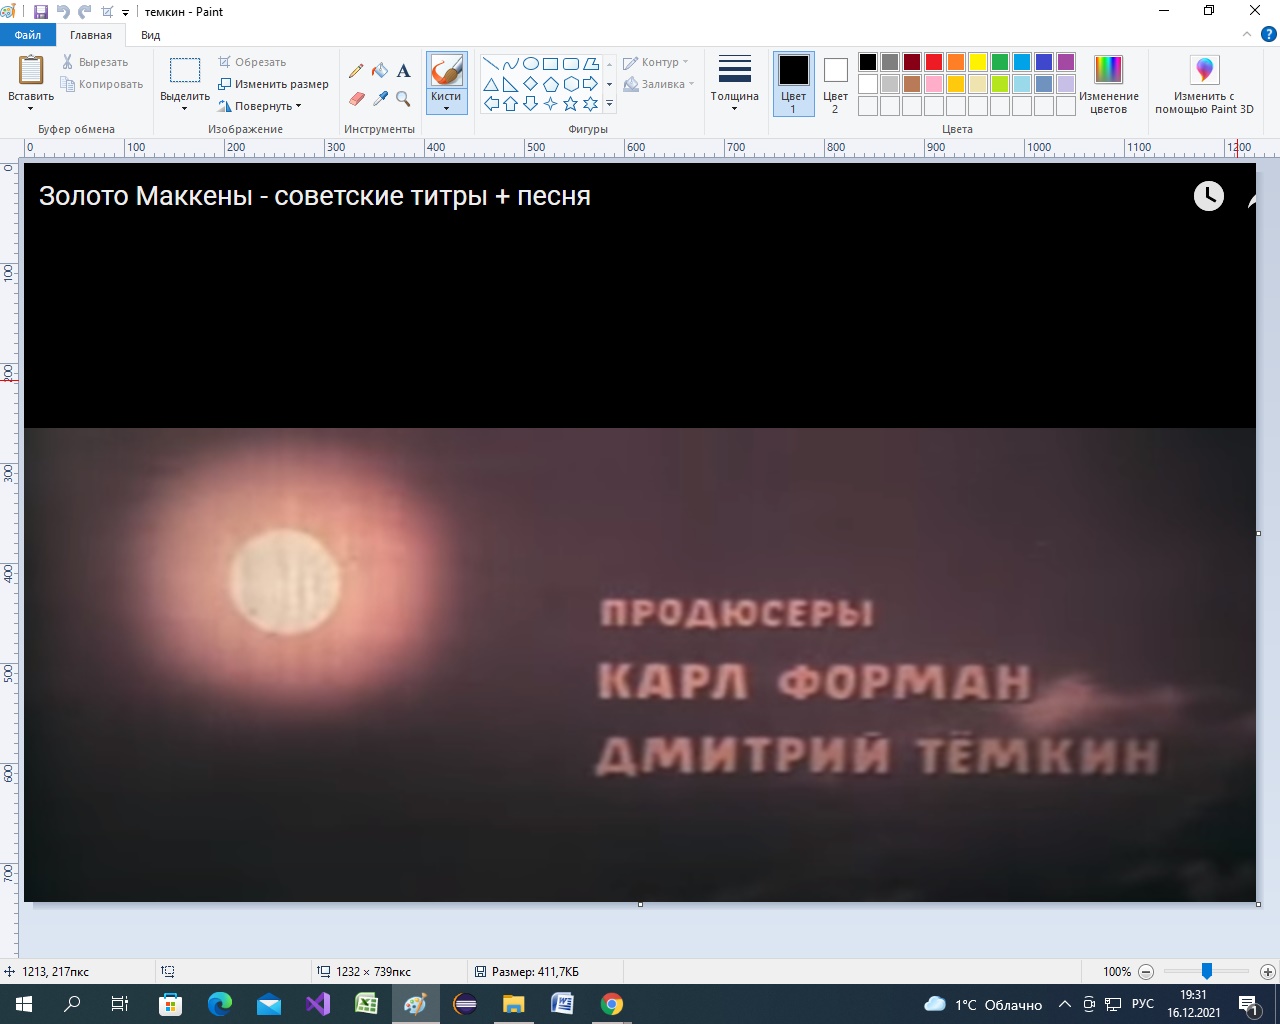Pick the Up arrow shape
Image resolution: width=1280 pixels, height=1024 pixels.
(511, 104)
